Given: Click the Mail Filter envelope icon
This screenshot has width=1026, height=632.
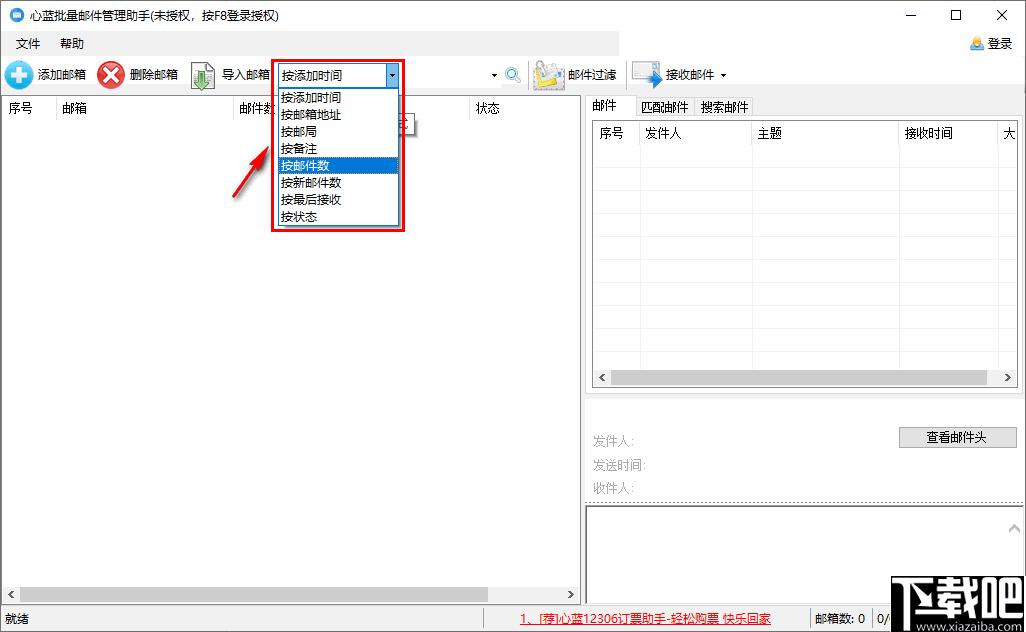Looking at the screenshot, I should (548, 75).
